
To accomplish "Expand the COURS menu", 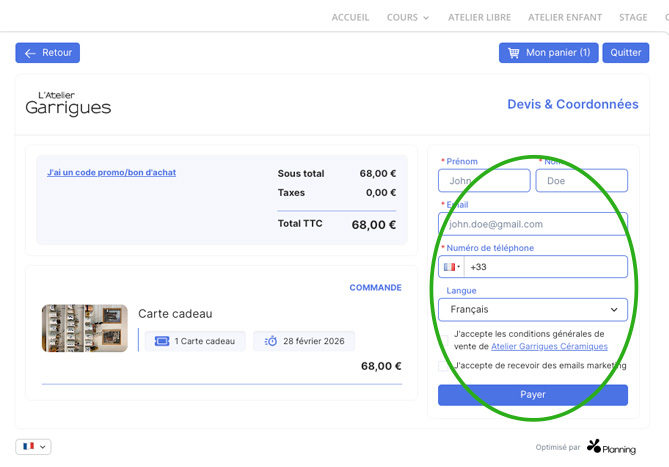I will pos(408,17).
